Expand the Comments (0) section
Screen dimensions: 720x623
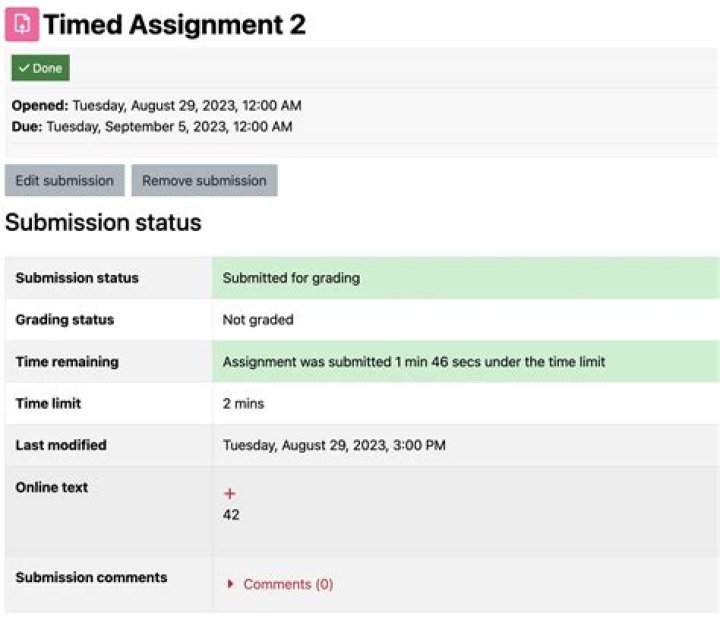(x=287, y=584)
